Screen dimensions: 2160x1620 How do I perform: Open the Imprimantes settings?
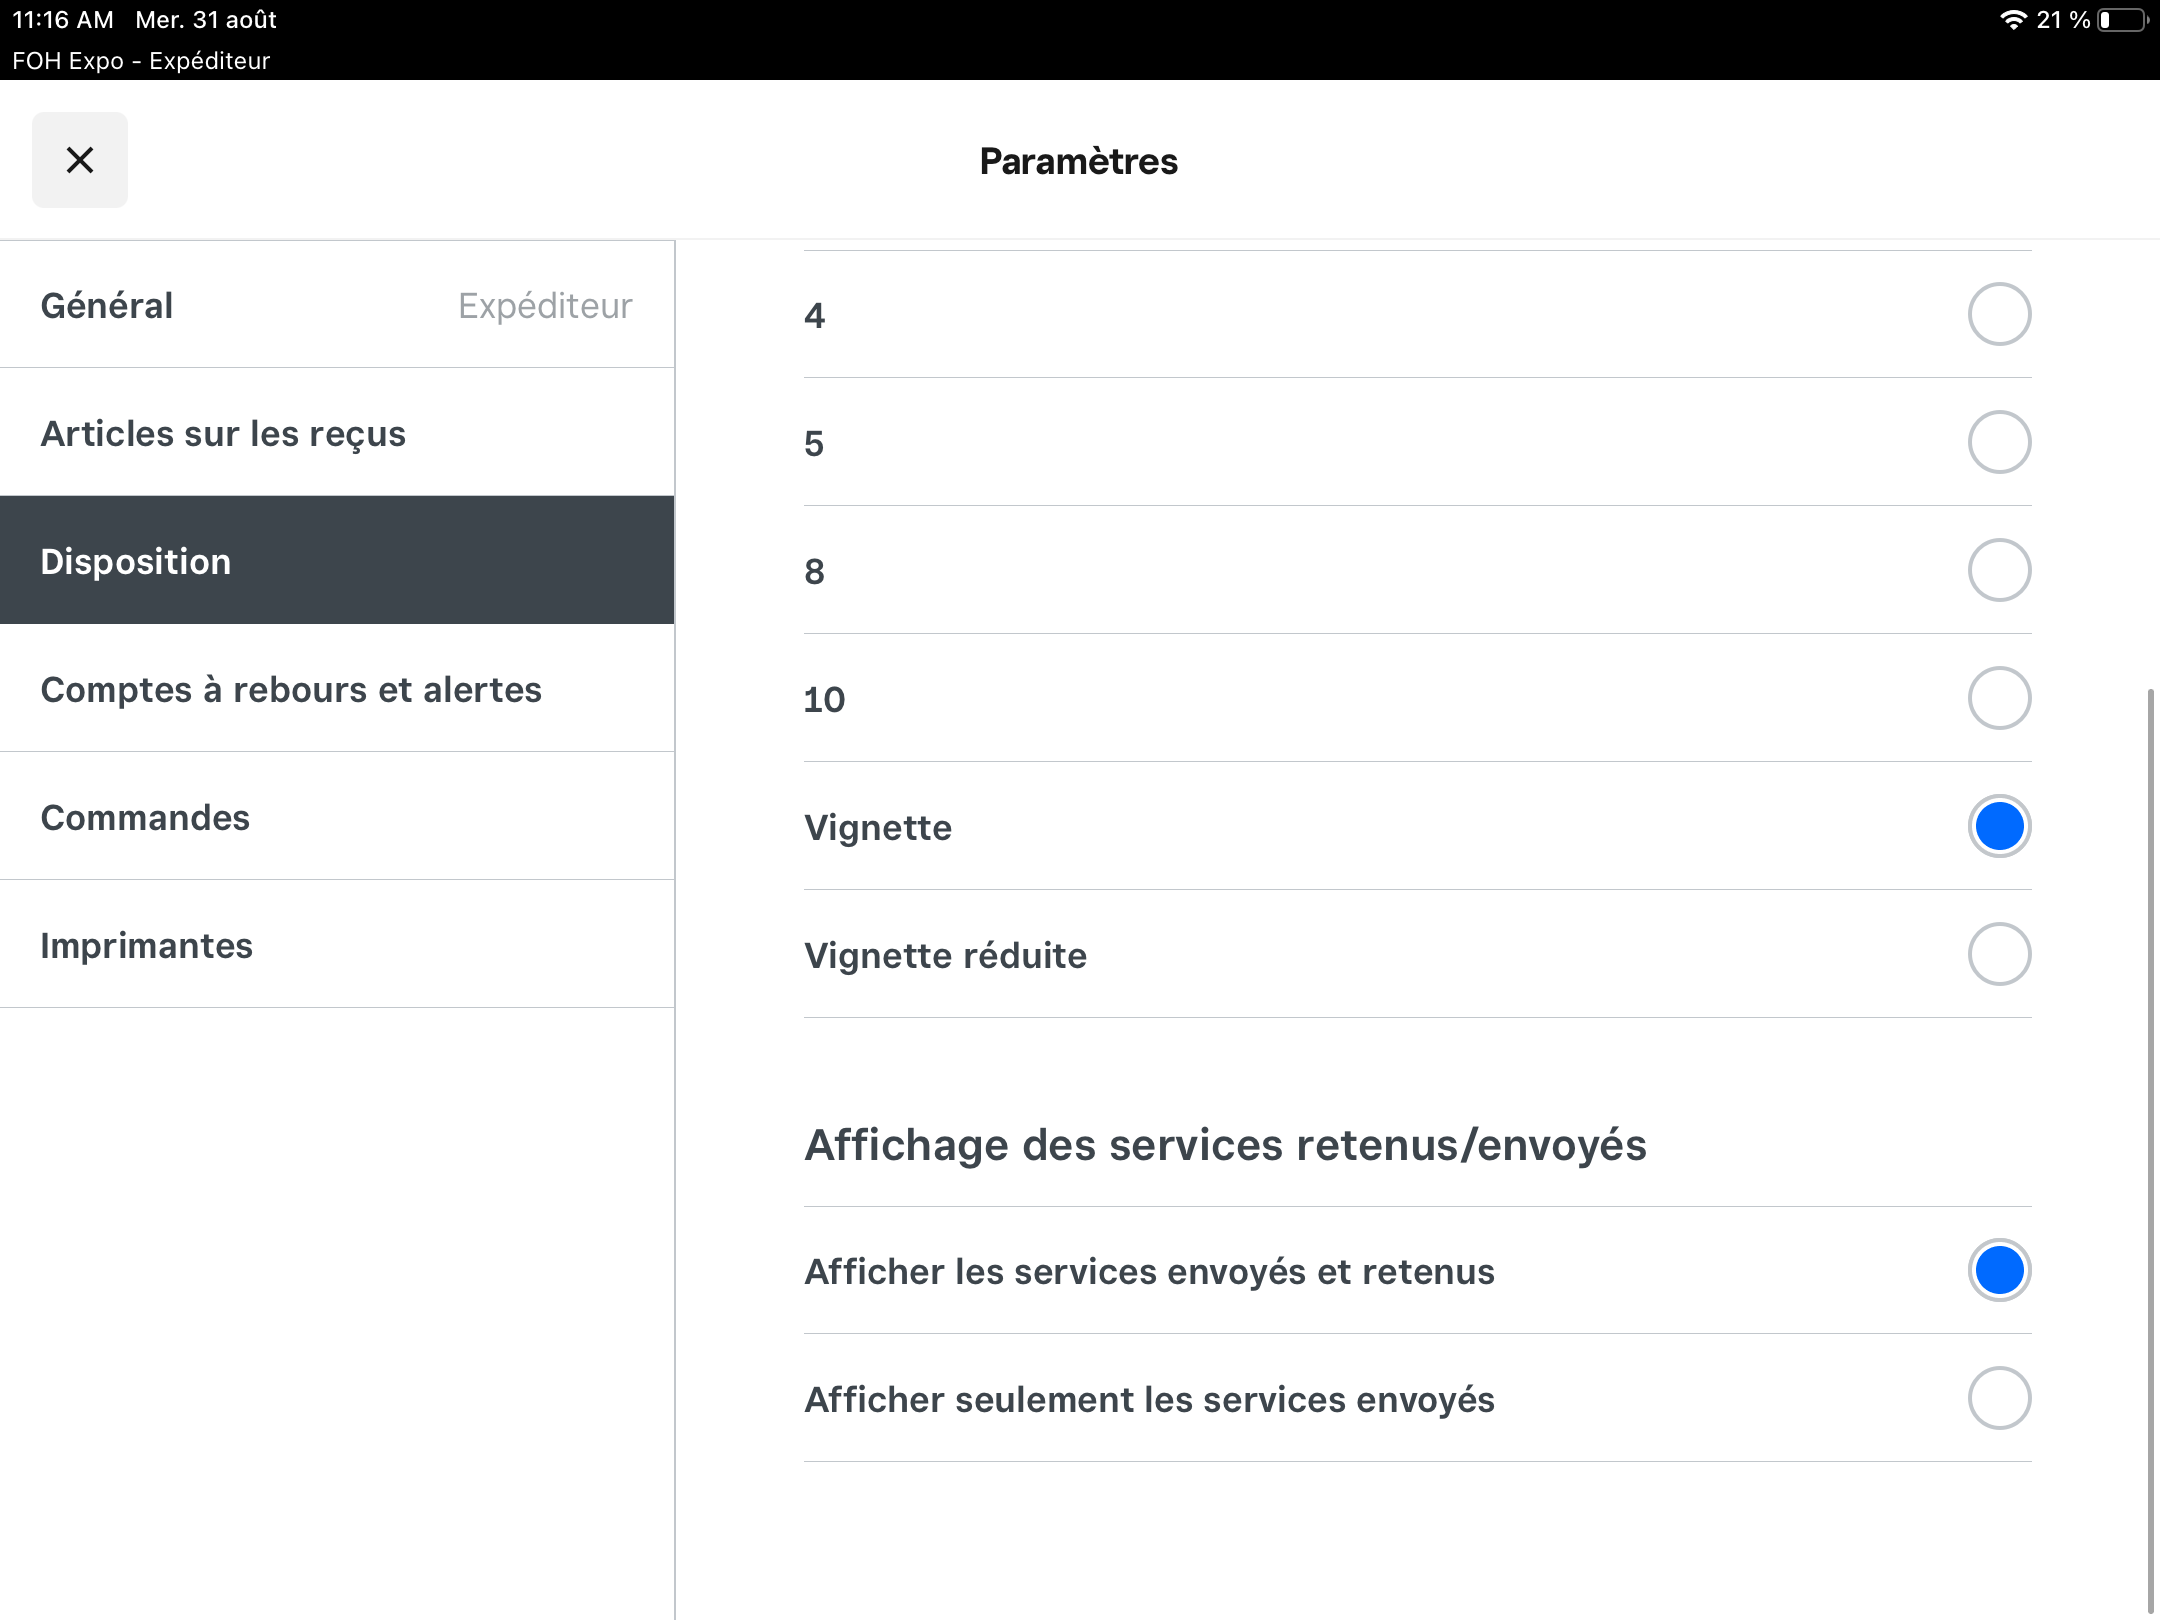[x=337, y=945]
